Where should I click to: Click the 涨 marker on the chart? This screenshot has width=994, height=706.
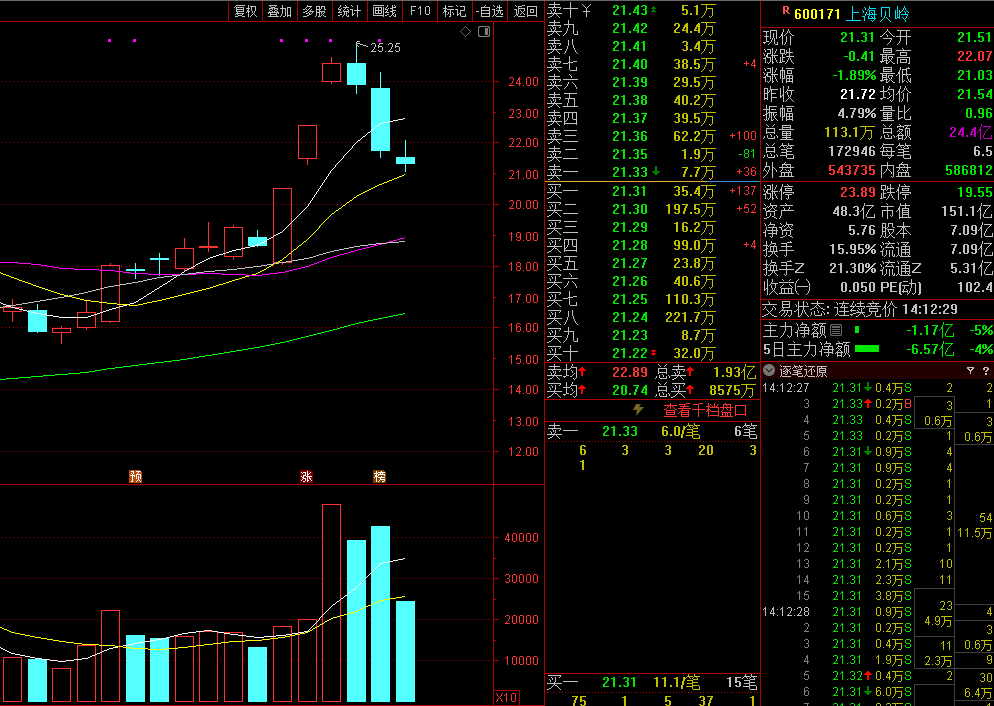coord(306,476)
